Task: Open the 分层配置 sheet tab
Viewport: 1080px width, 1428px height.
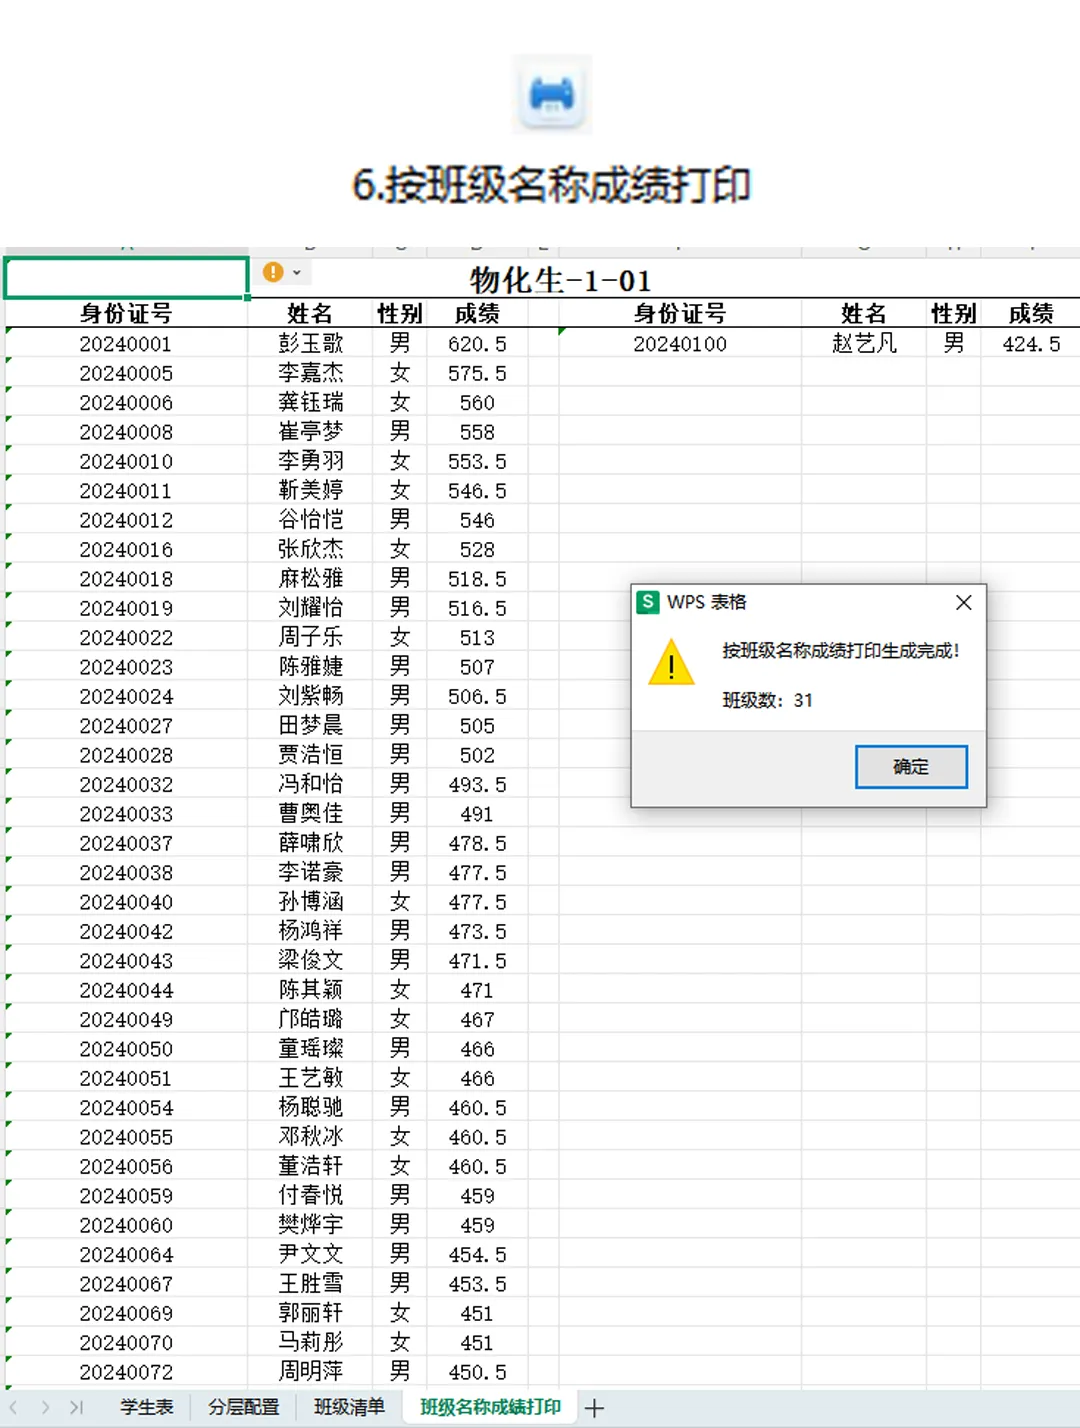Action: coord(243,1407)
